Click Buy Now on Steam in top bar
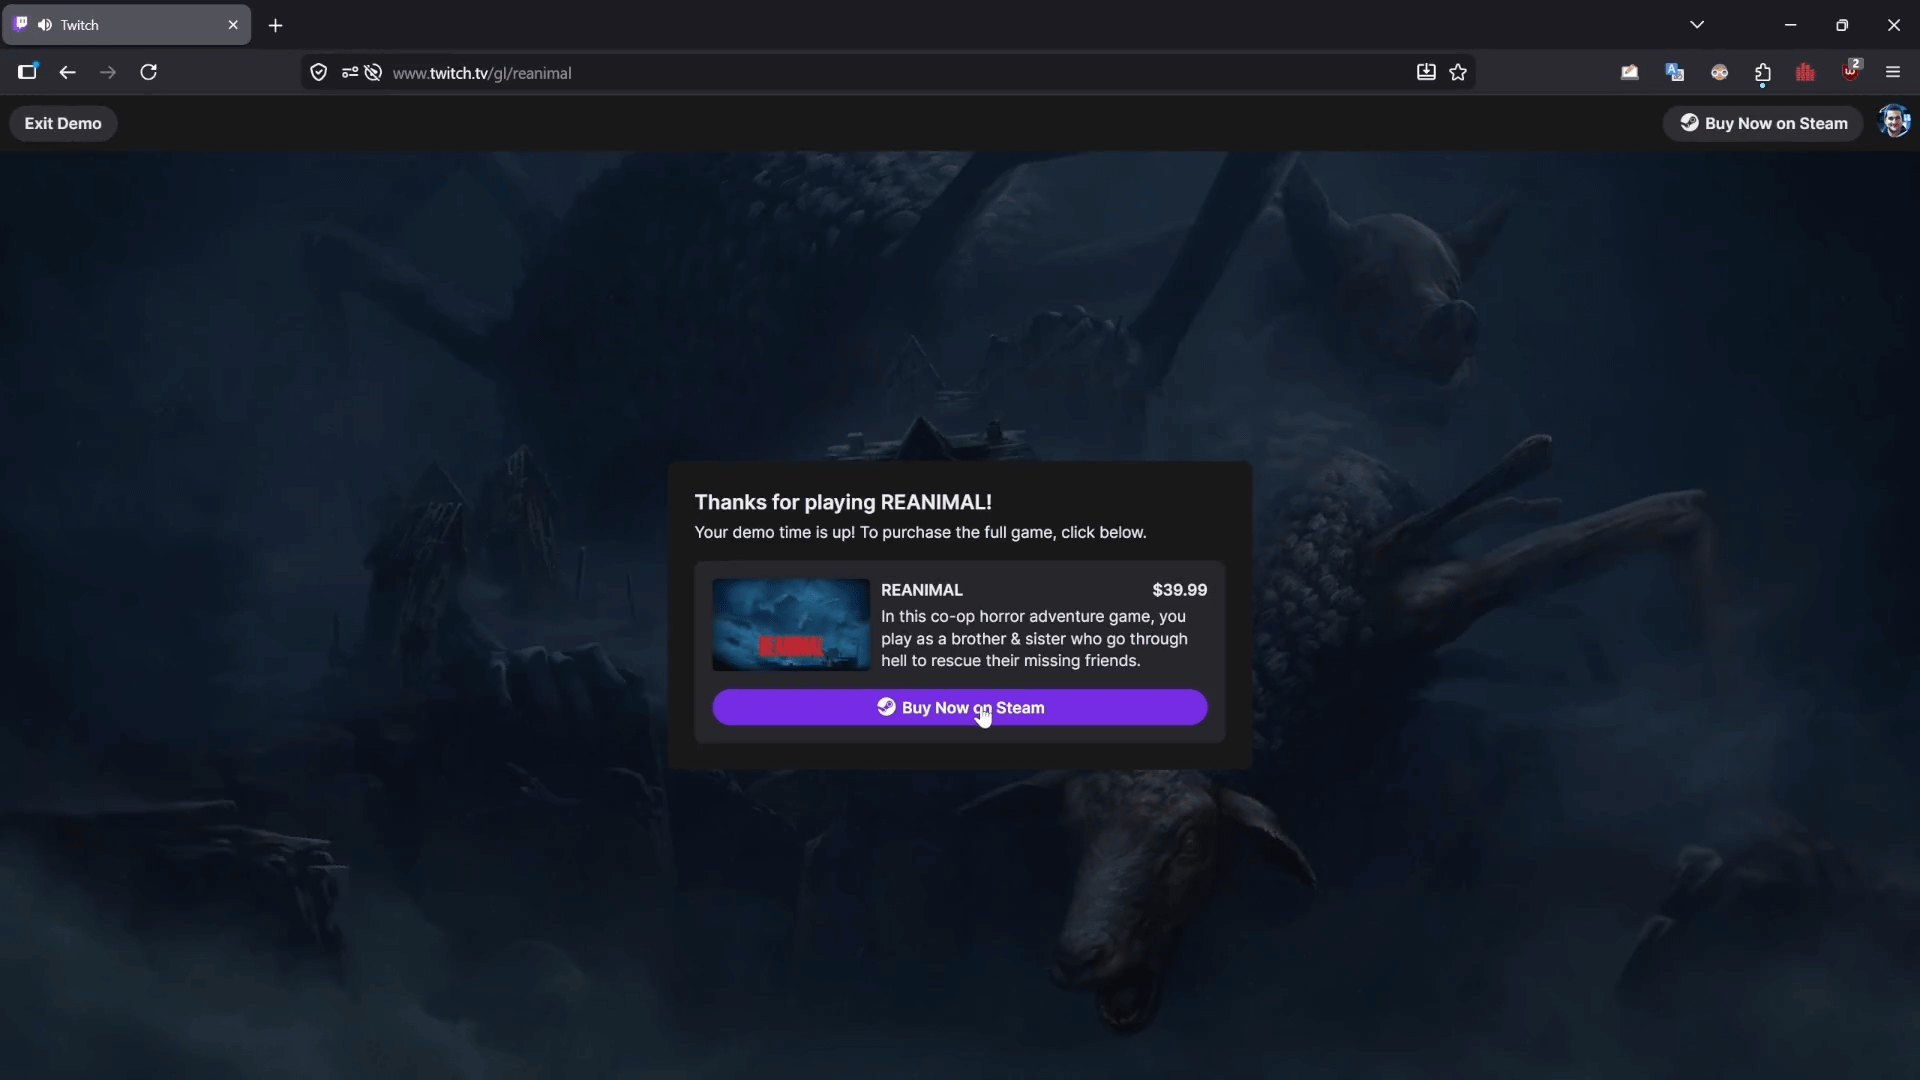This screenshot has height=1080, width=1920. [1763, 123]
